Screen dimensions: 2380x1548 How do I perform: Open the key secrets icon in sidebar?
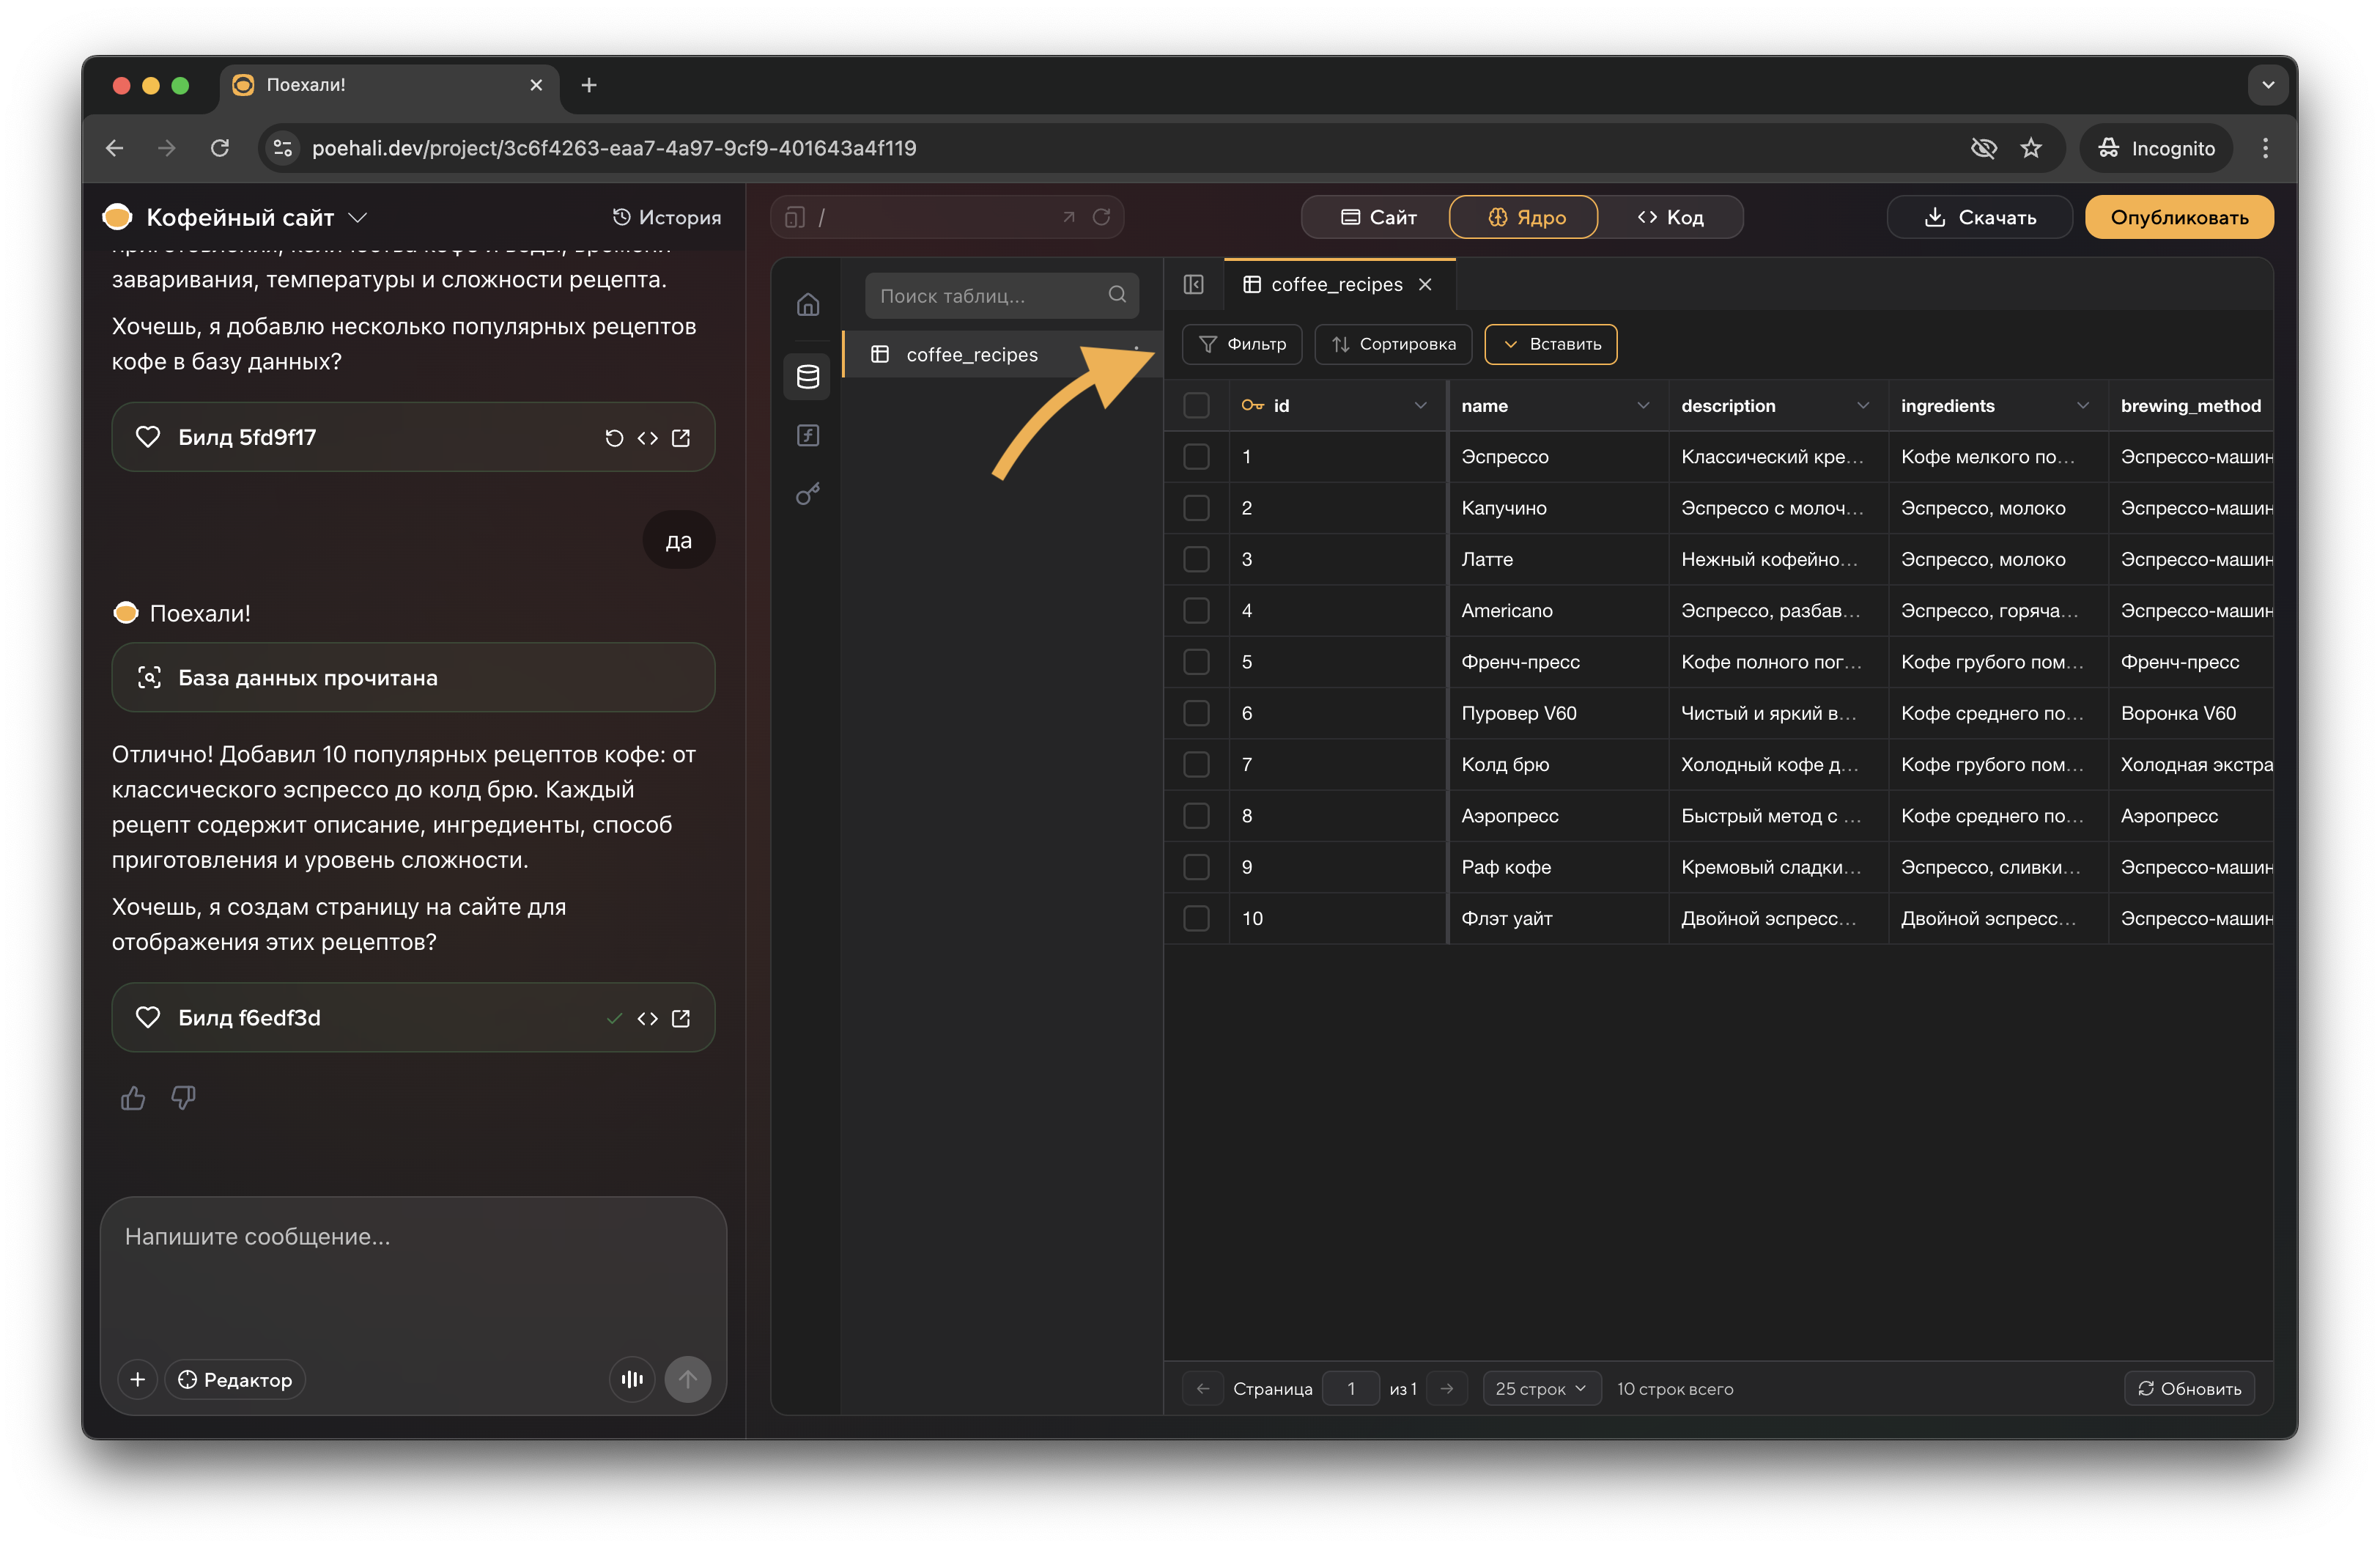tap(807, 494)
